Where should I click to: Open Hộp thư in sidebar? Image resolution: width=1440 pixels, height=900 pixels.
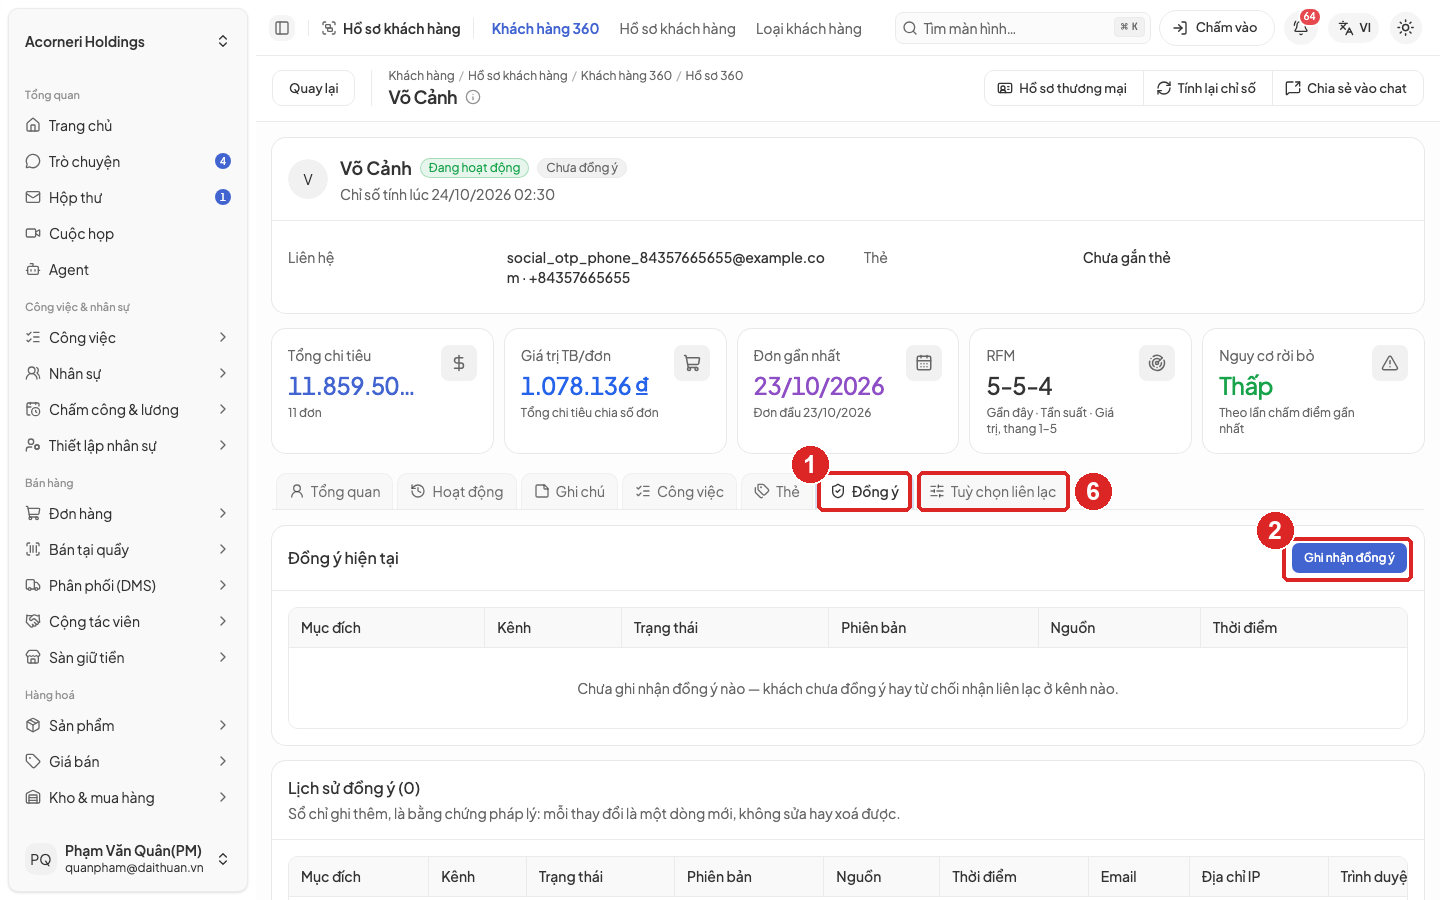point(128,198)
